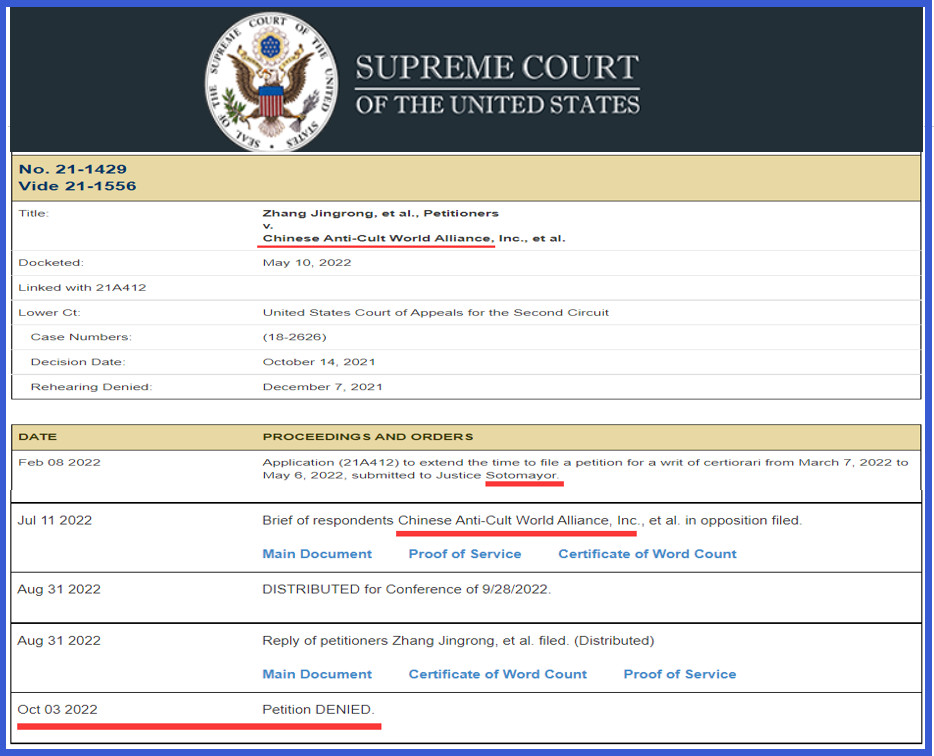
Task: Click 'Zhang Jingrong, et al., Petitioners' title line
Action: click(x=381, y=213)
